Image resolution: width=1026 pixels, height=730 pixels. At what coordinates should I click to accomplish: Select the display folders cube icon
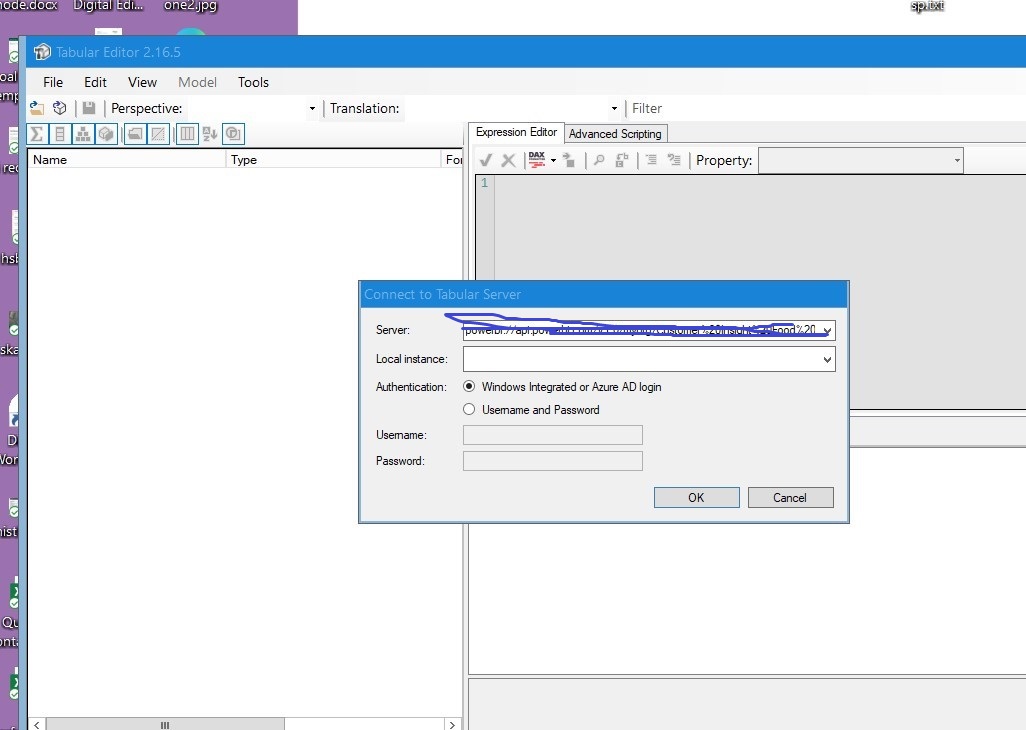(107, 133)
